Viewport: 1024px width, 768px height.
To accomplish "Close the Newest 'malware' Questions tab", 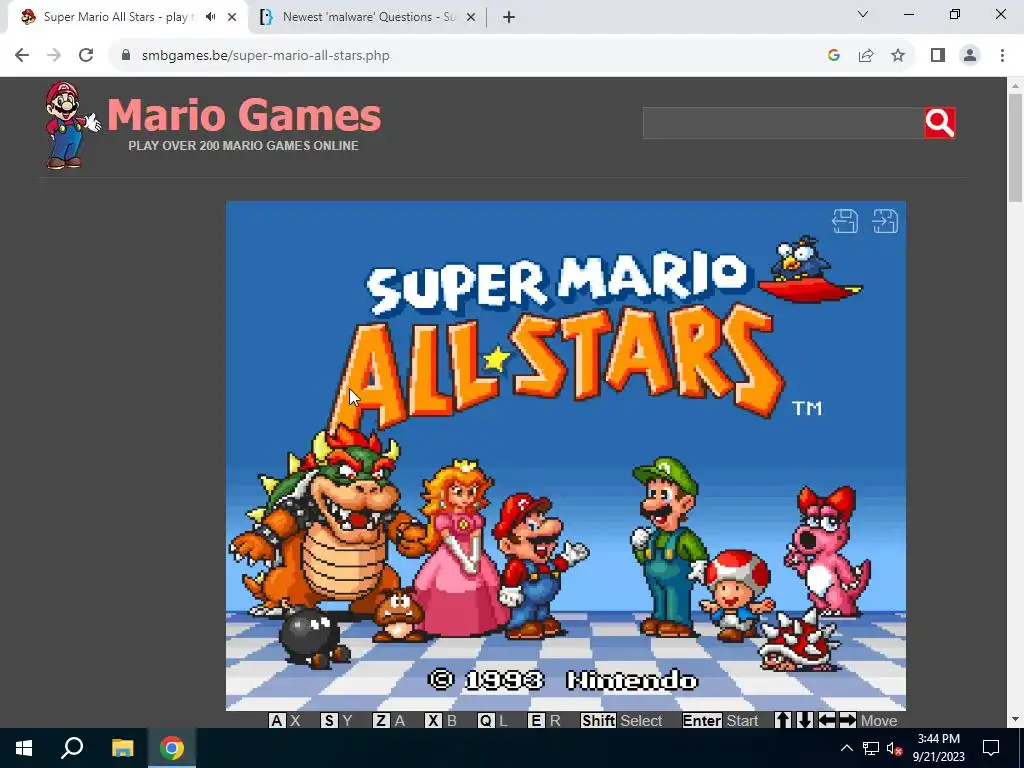I will [x=470, y=17].
